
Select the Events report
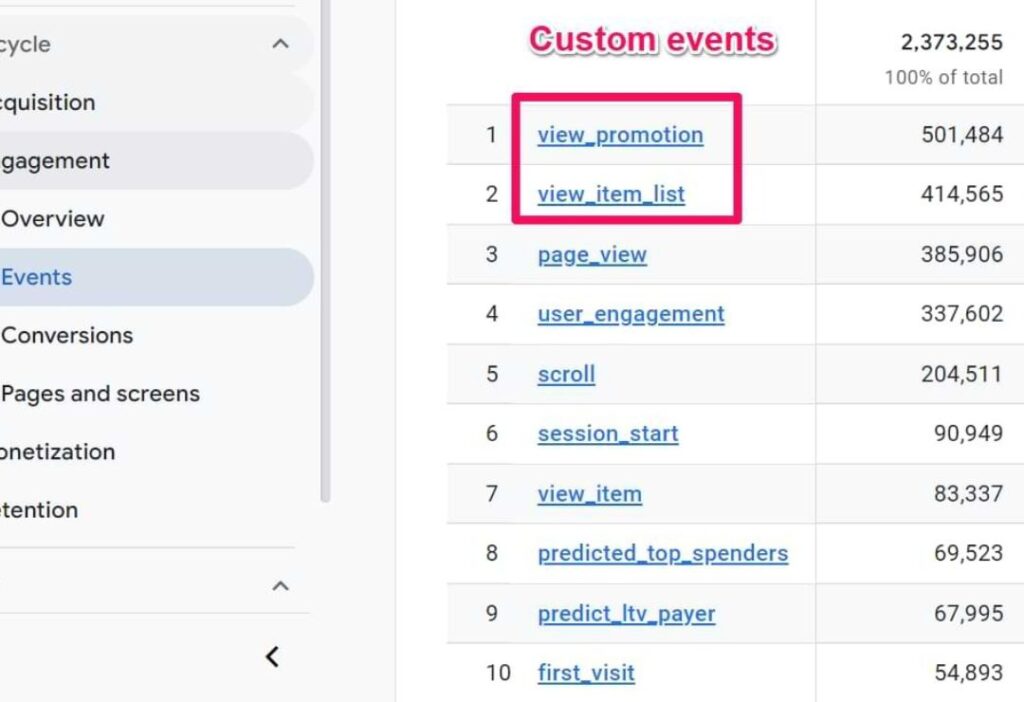tap(37, 277)
